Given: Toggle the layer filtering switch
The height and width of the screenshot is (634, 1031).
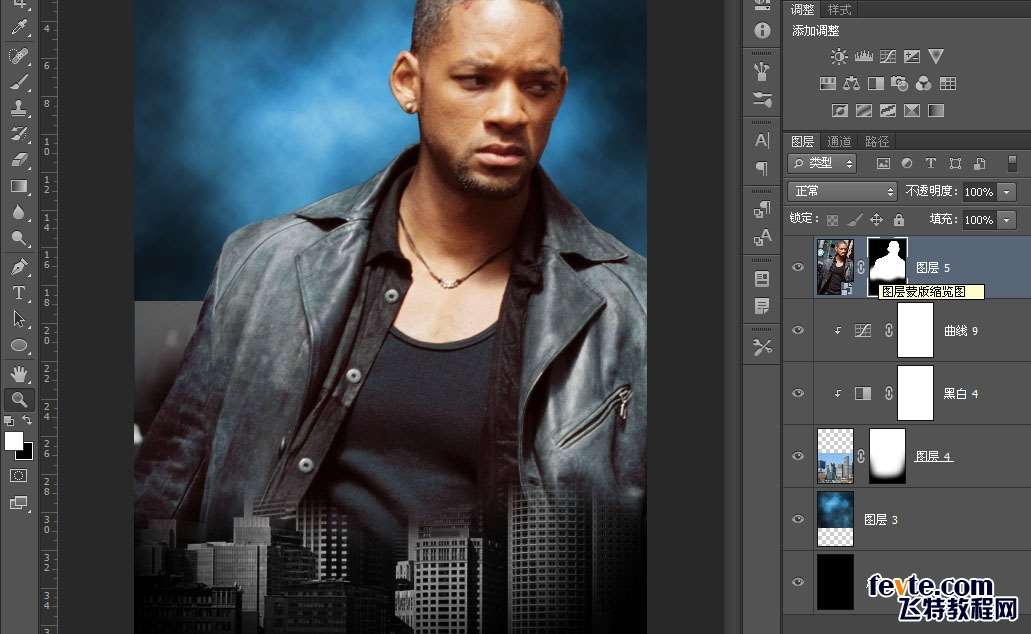Looking at the screenshot, I should (x=1012, y=163).
